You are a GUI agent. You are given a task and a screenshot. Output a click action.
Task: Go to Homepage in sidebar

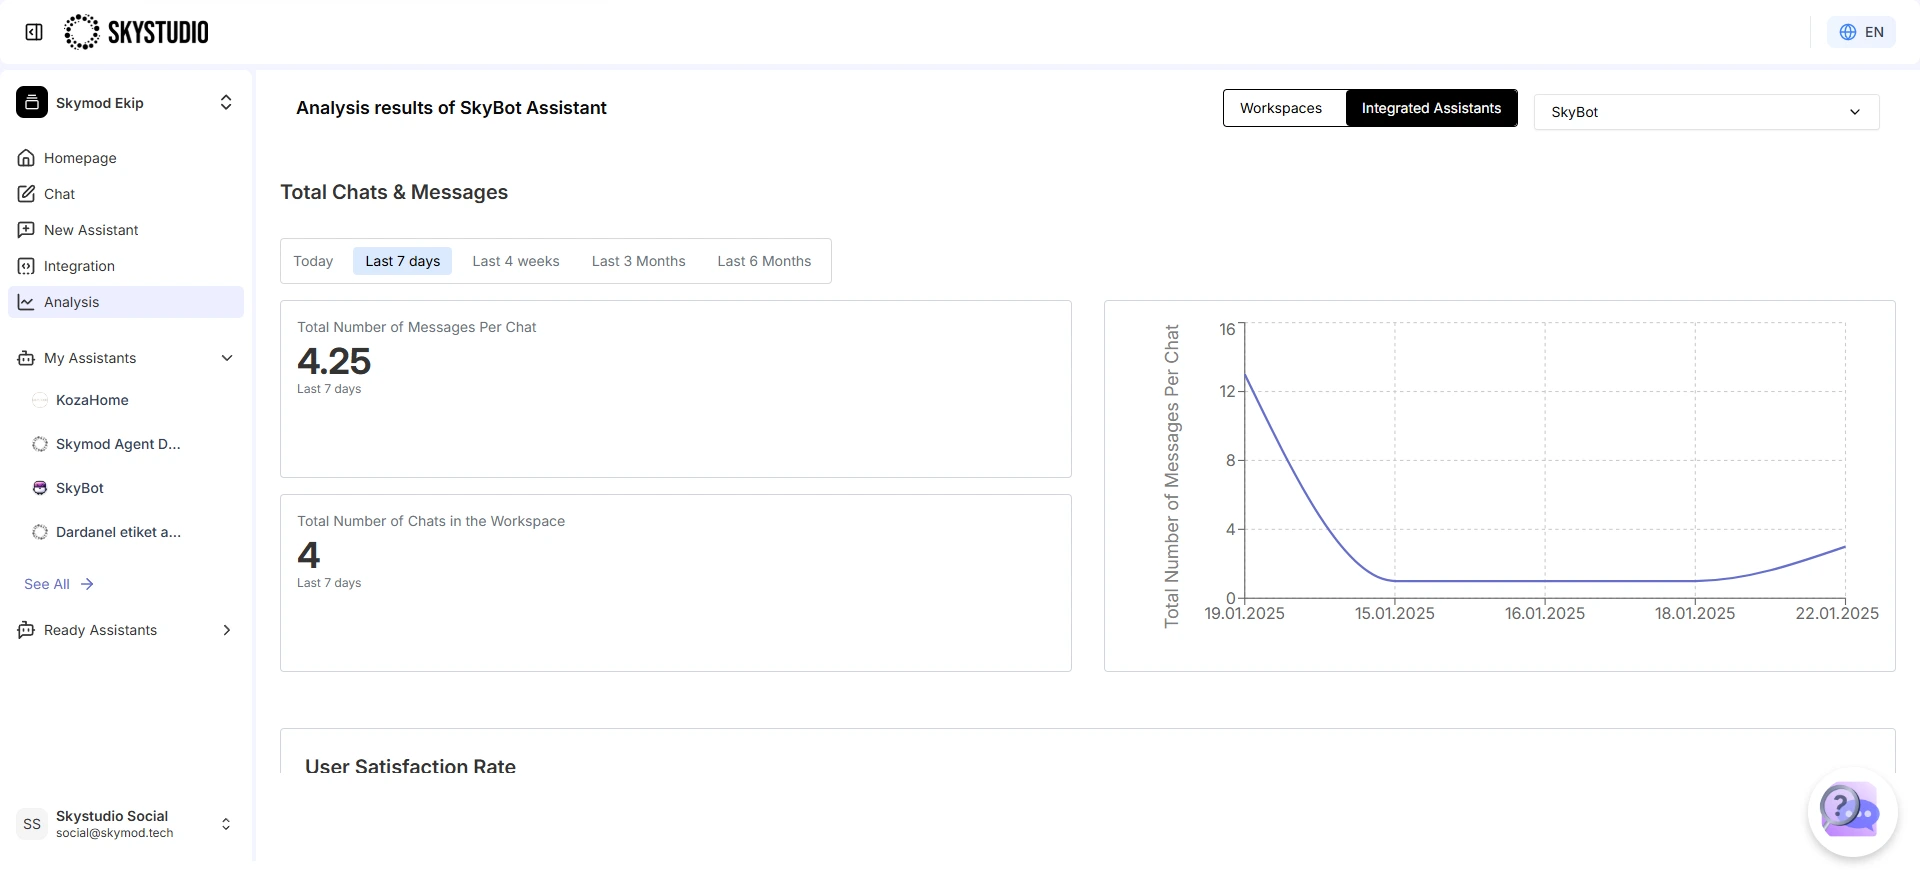[x=126, y=158]
